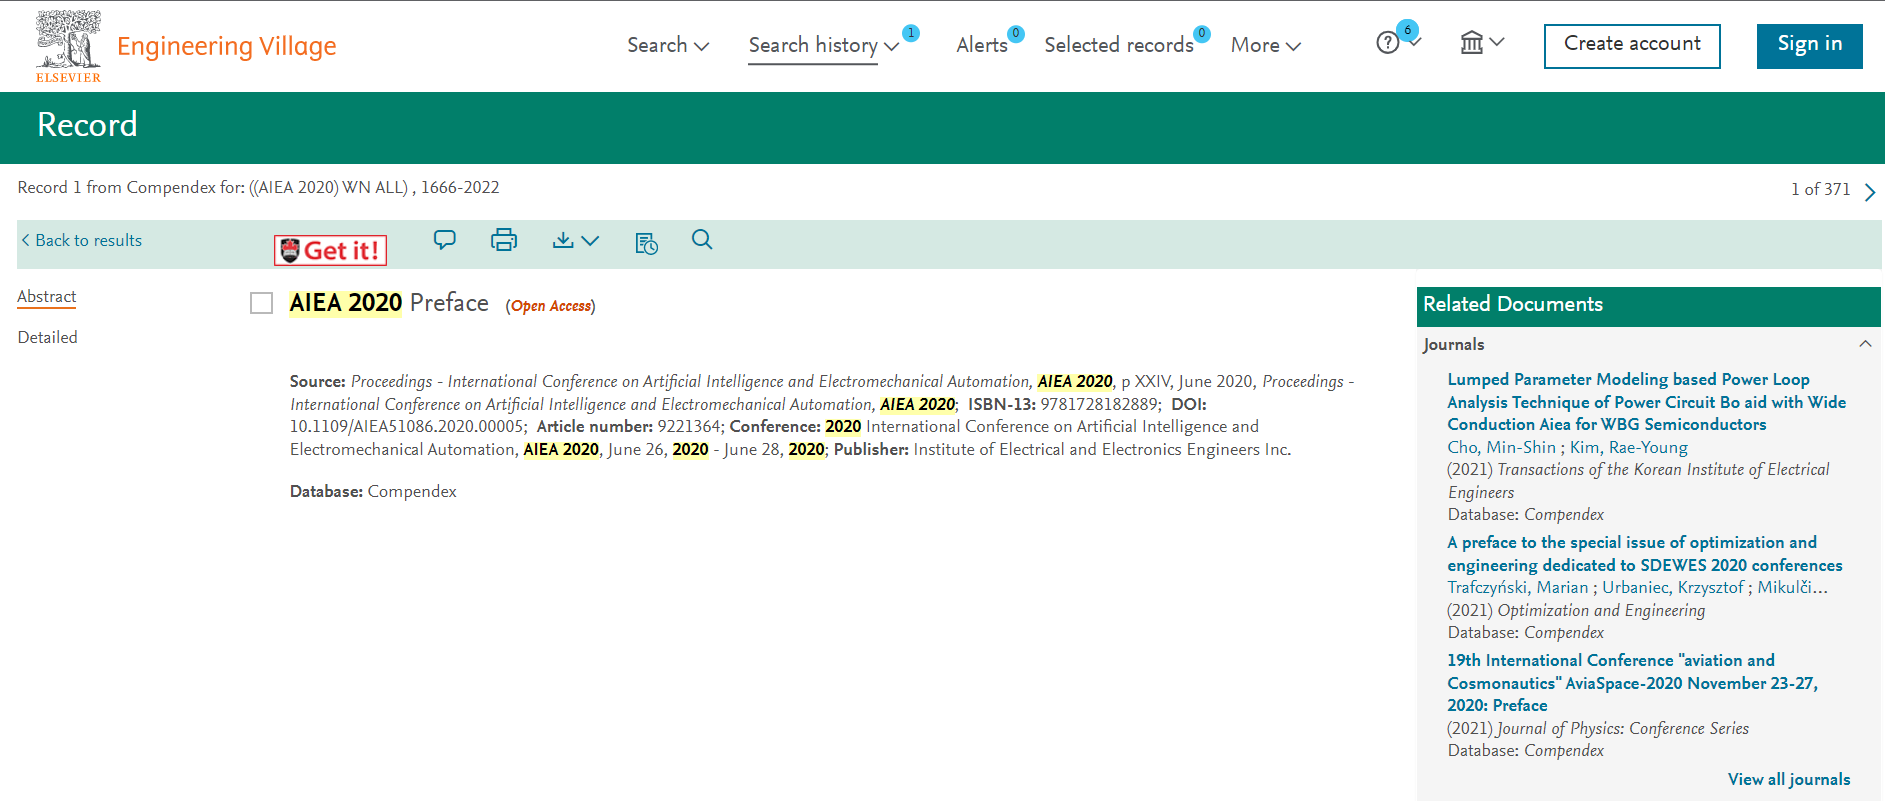Switch to the Detailed view tab
Image resolution: width=1885 pixels, height=801 pixels.
(47, 337)
